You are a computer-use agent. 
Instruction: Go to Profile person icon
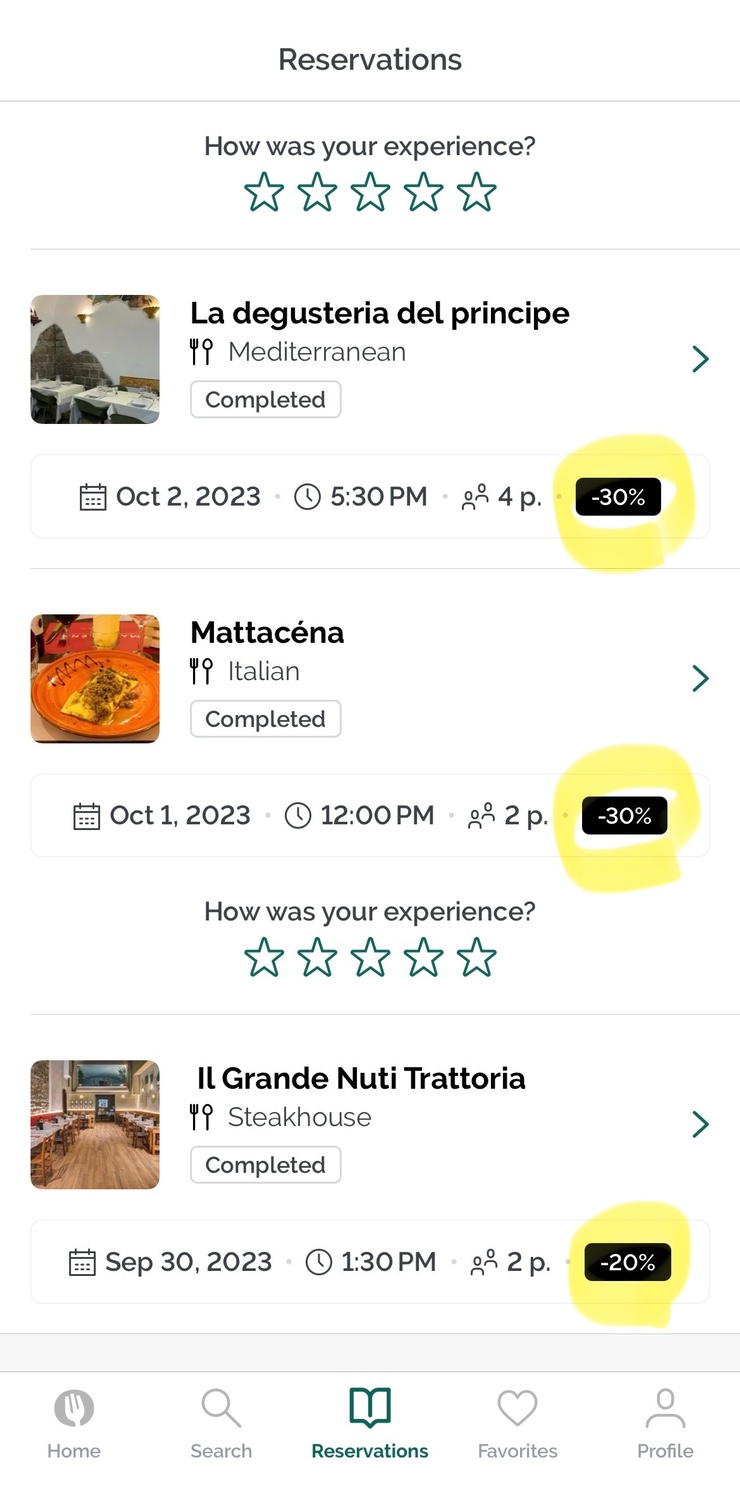click(665, 1409)
